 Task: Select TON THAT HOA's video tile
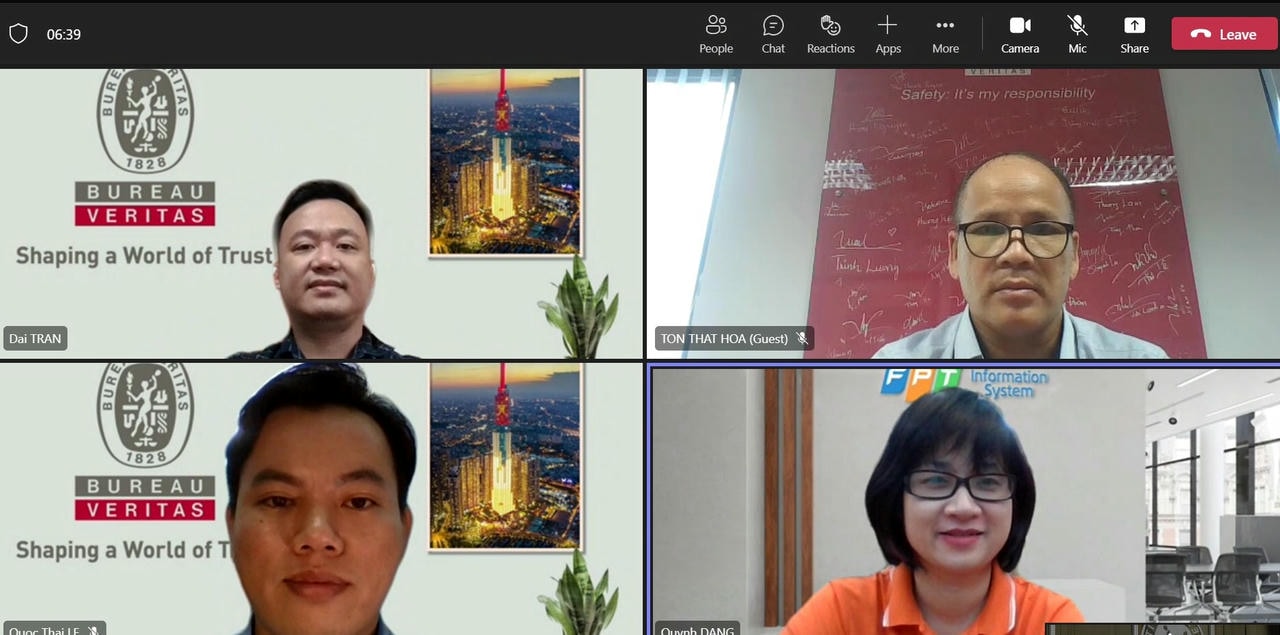962,213
